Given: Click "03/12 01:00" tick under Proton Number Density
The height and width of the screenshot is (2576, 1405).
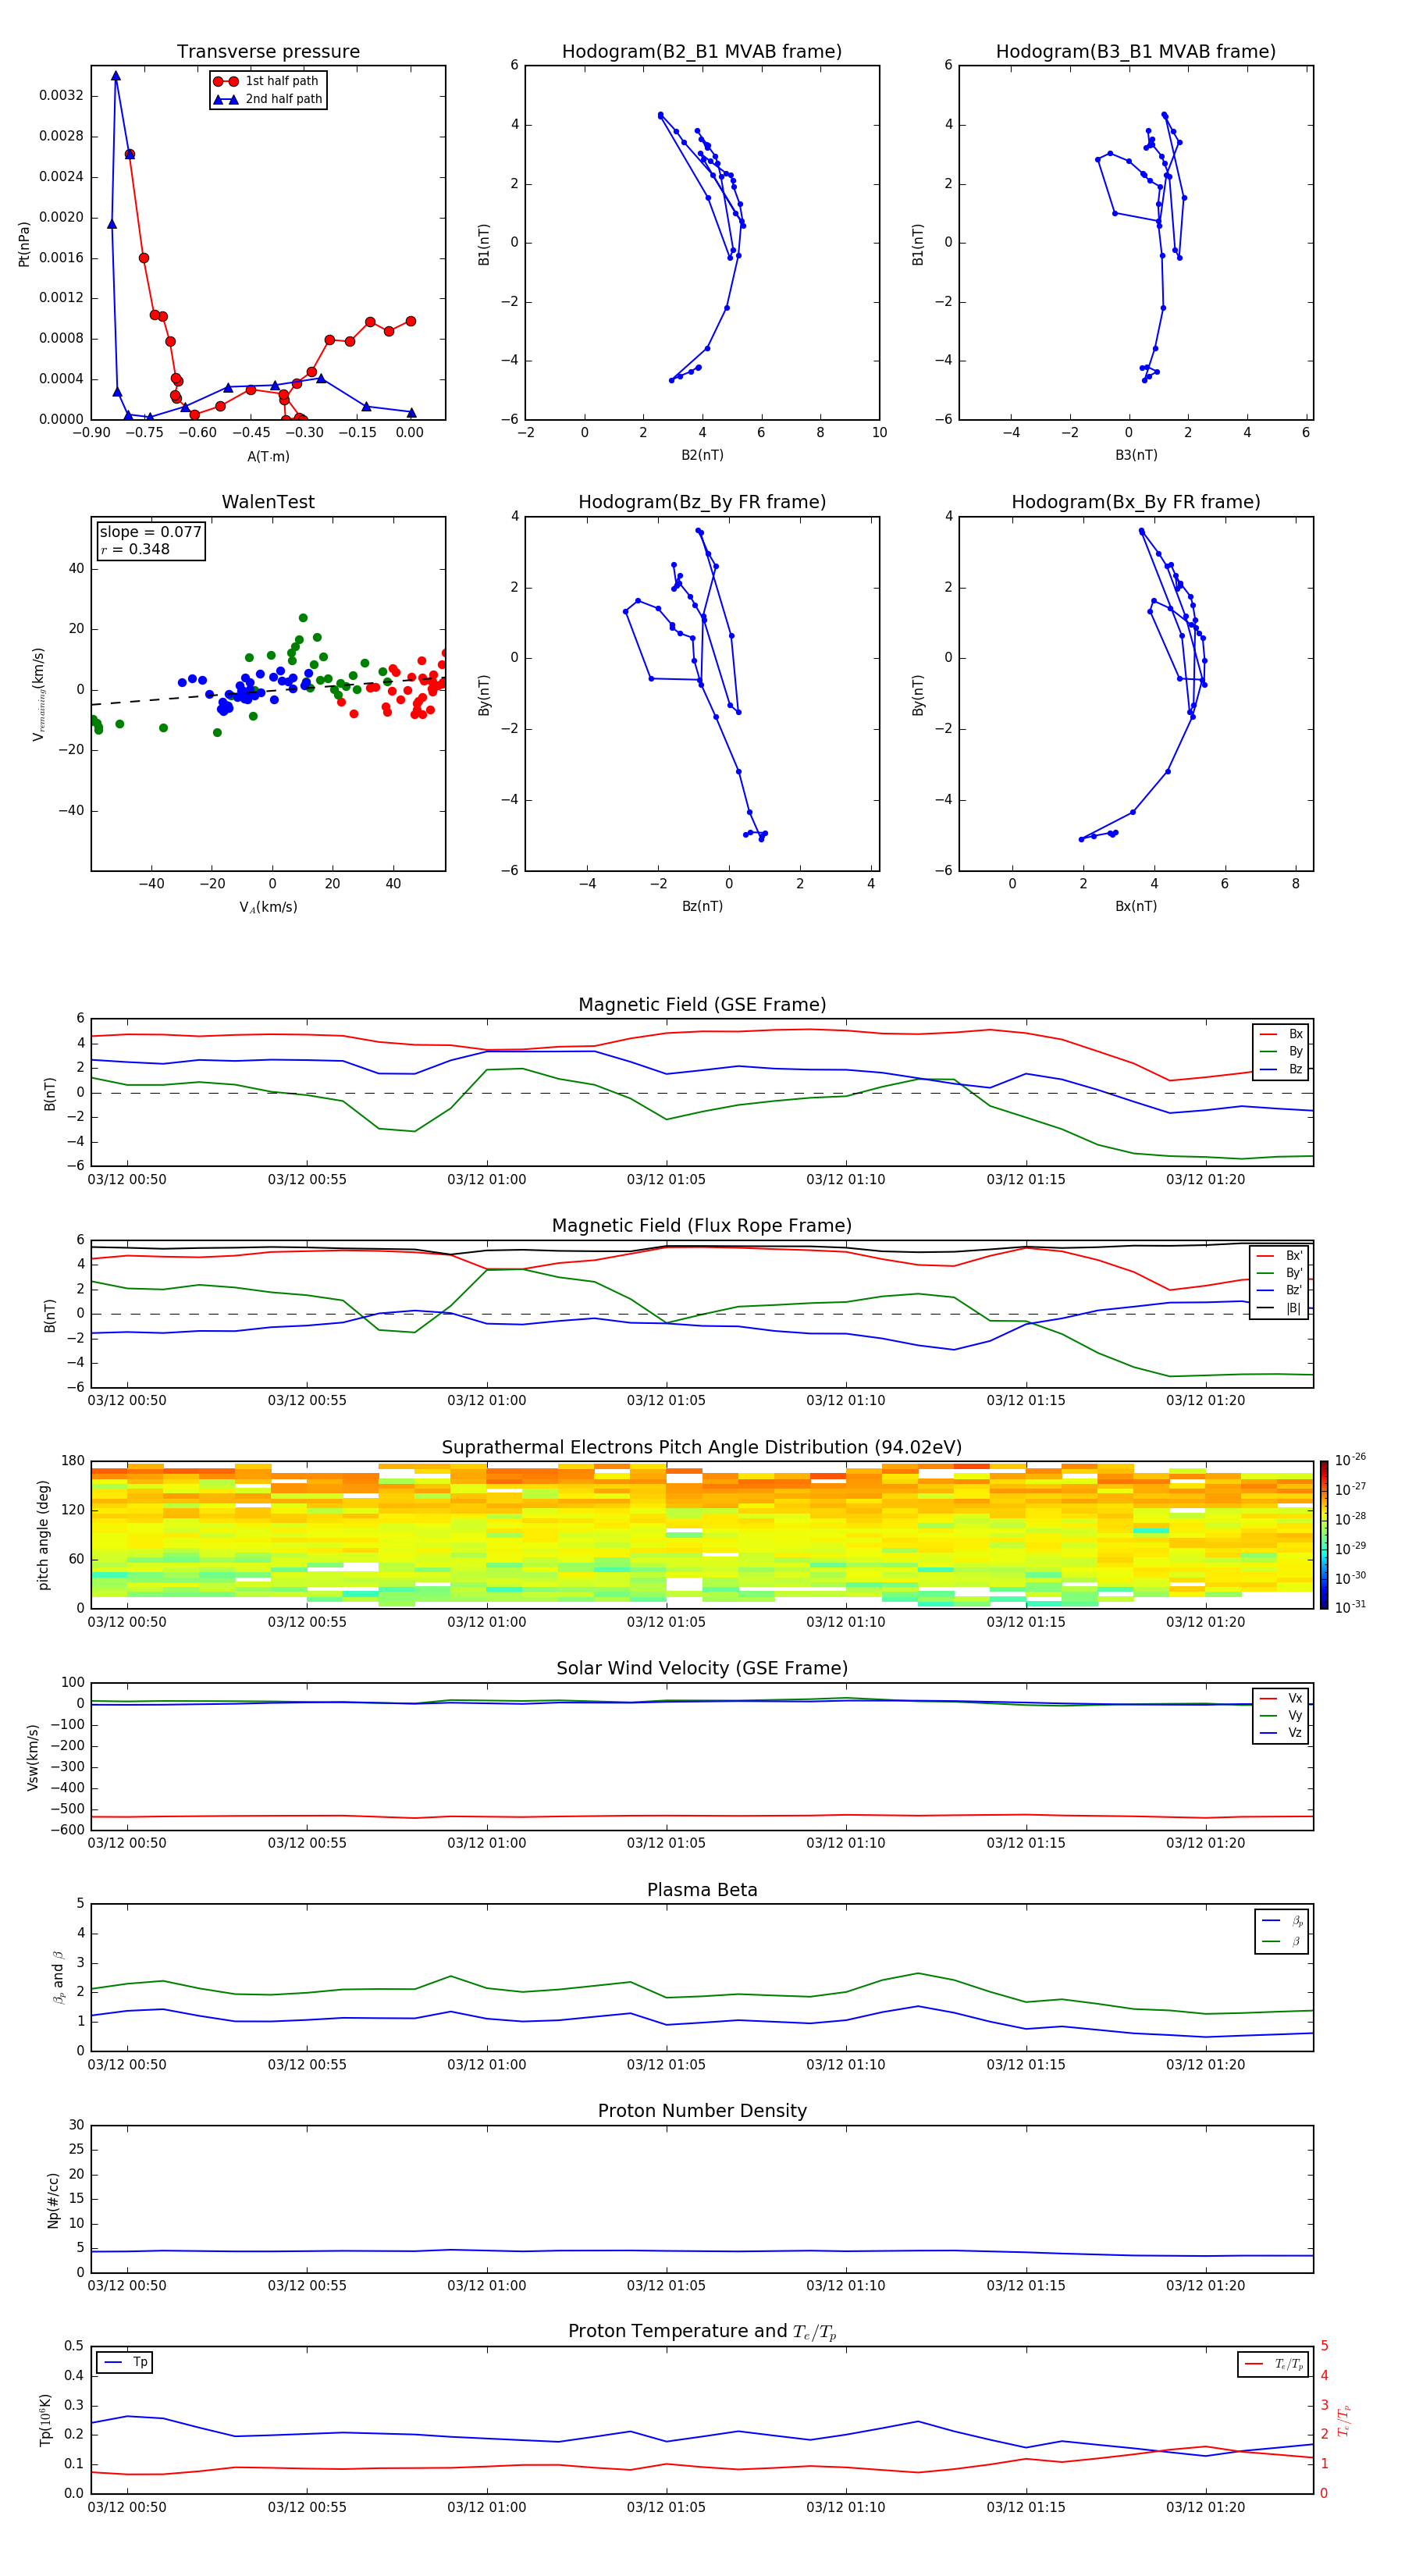Looking at the screenshot, I should [487, 2285].
